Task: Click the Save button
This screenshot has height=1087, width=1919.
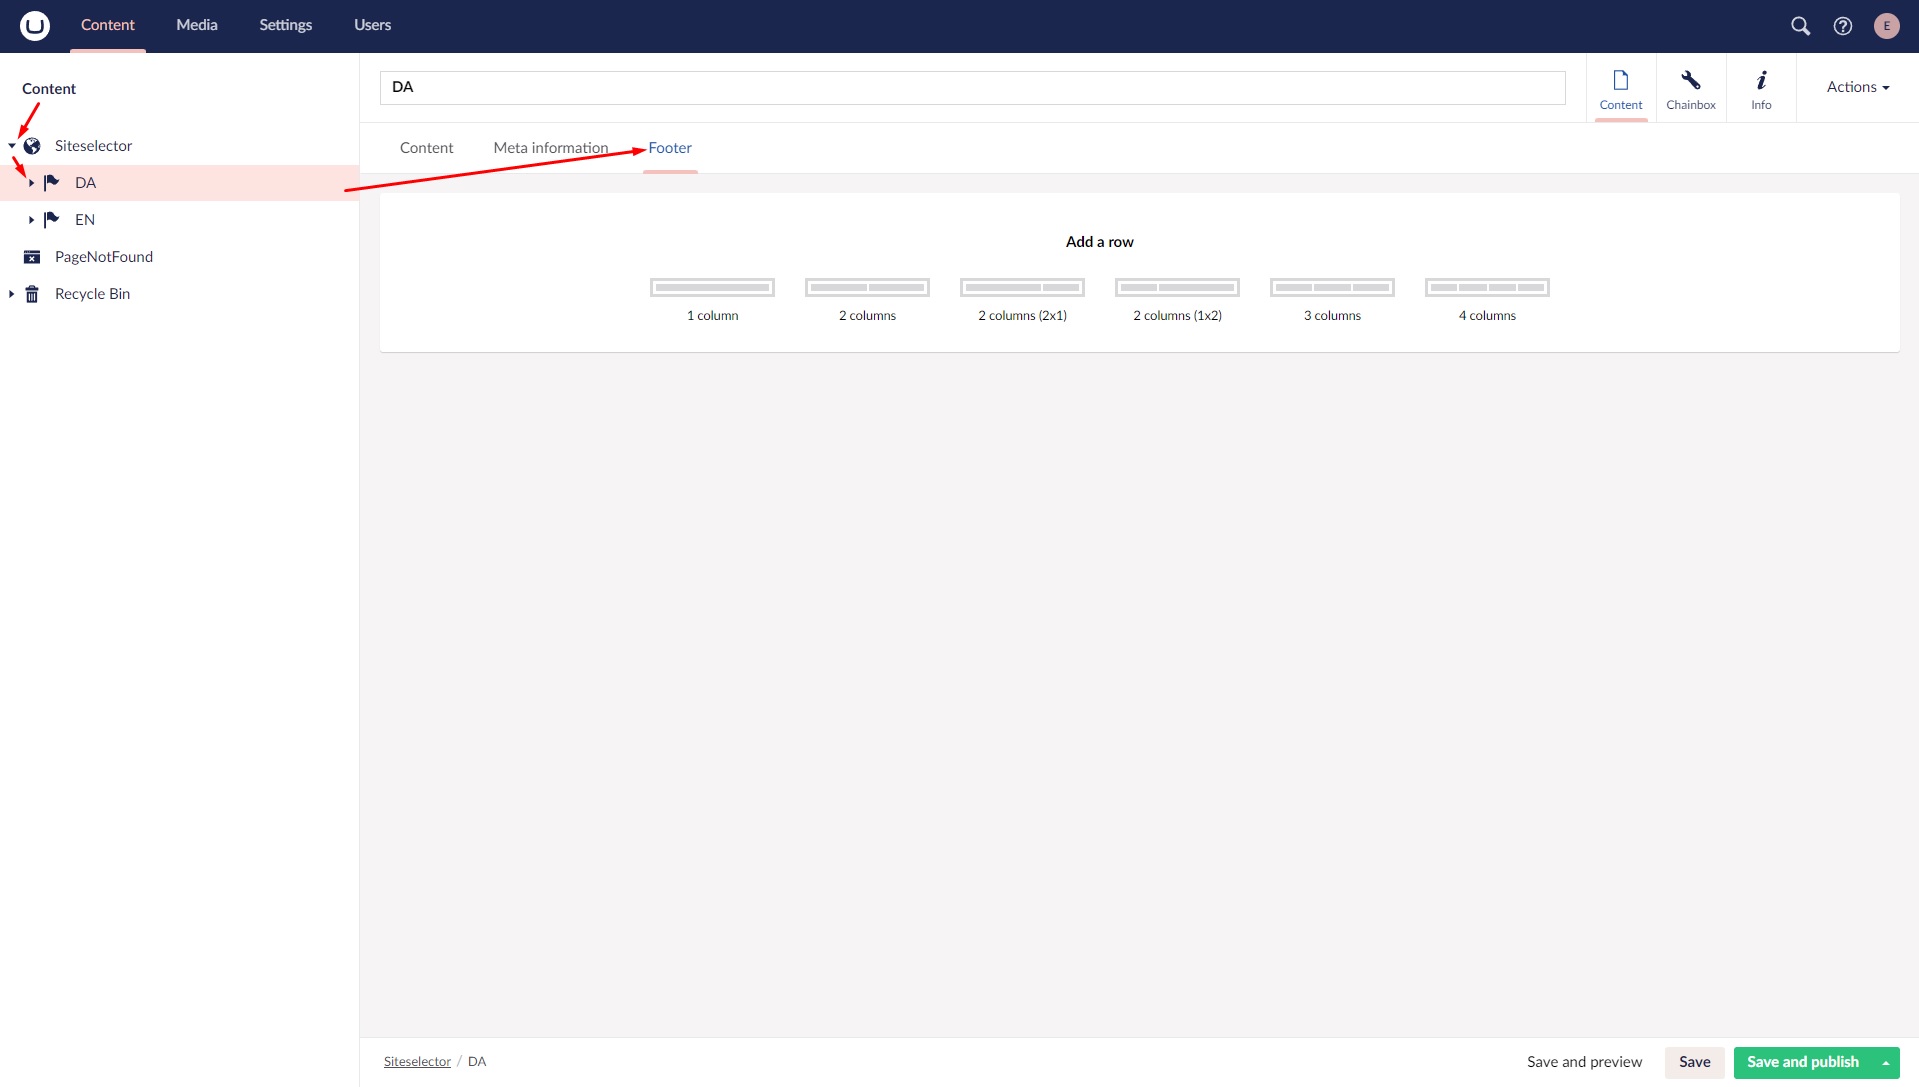Action: click(x=1694, y=1062)
